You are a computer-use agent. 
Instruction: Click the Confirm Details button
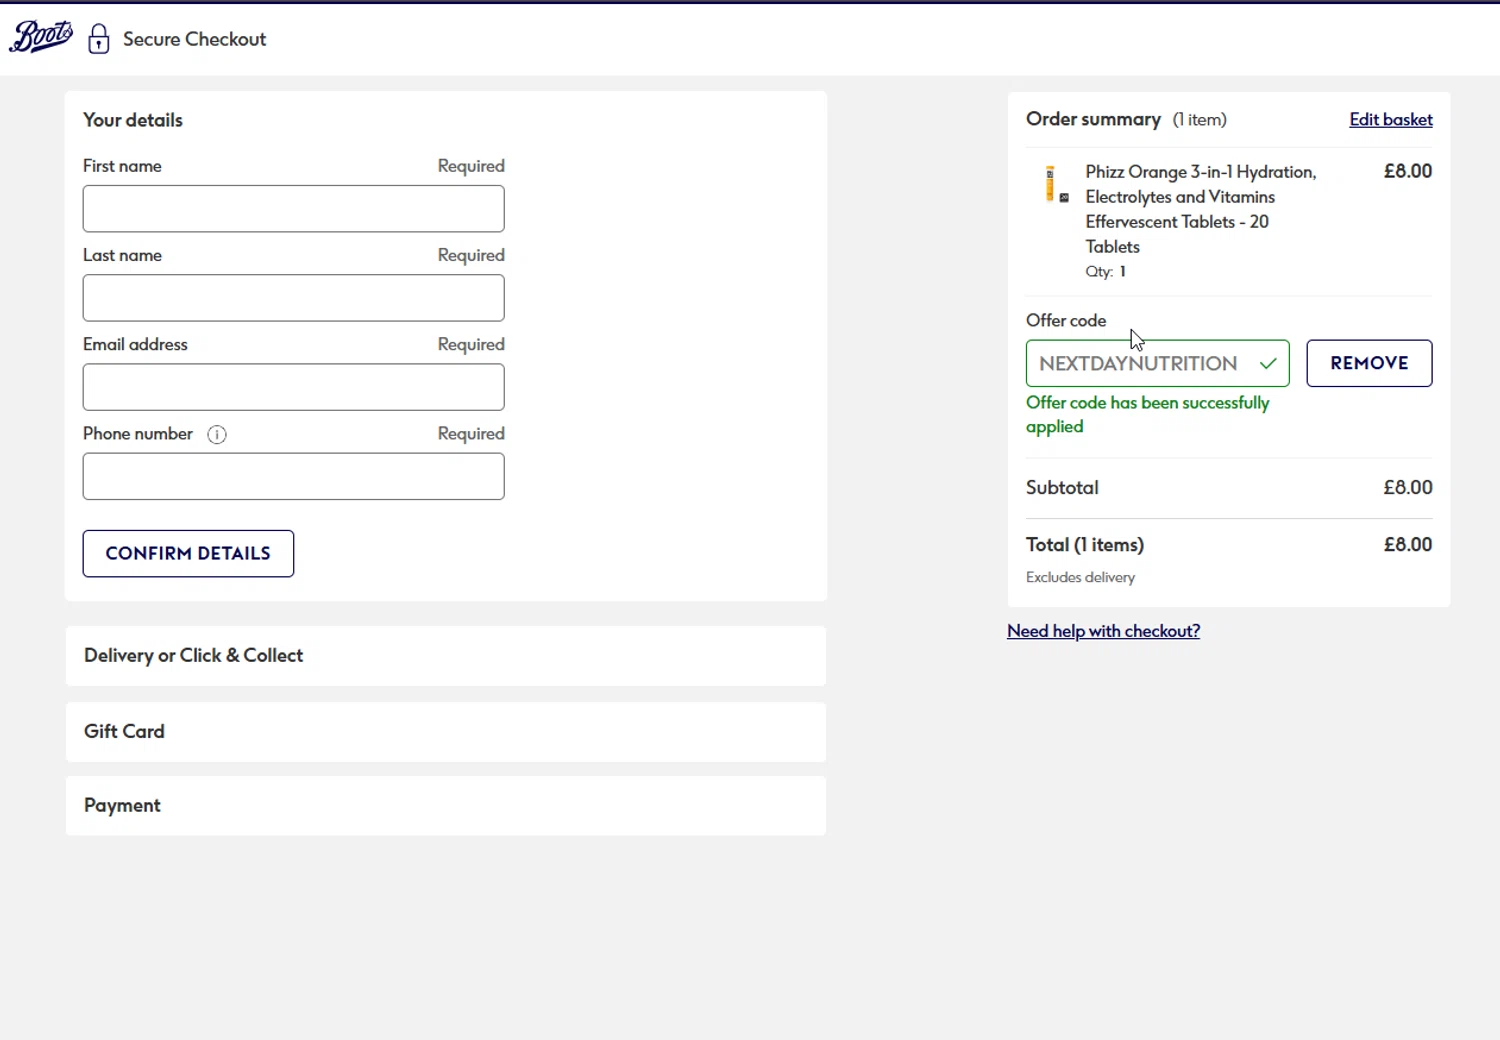pos(188,553)
